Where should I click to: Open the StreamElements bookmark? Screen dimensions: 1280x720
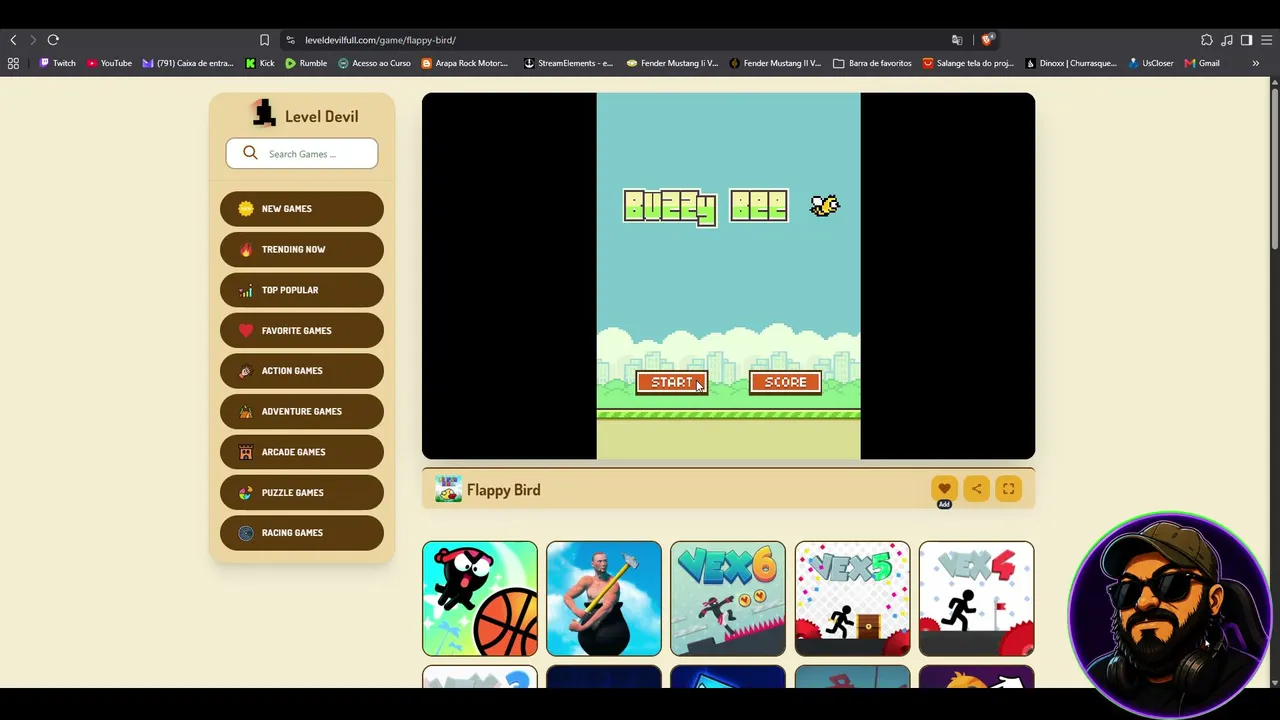569,63
